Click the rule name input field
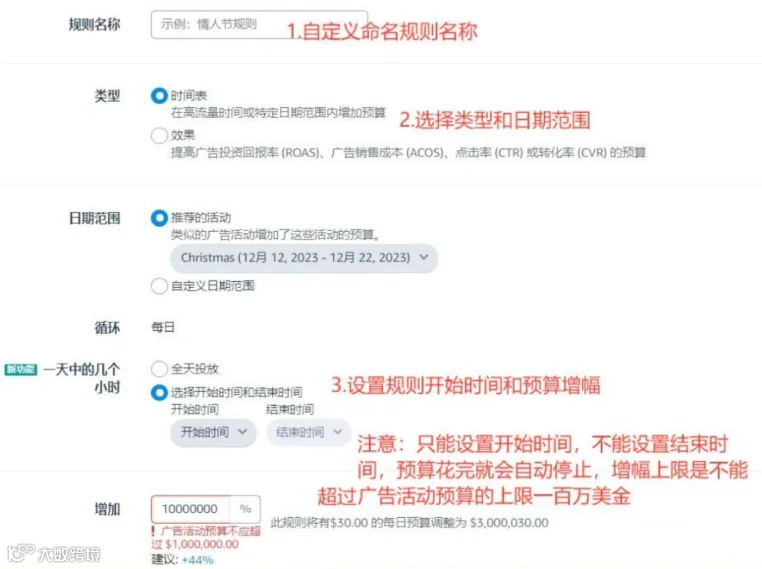This screenshot has width=762, height=569. pyautogui.click(x=259, y=24)
